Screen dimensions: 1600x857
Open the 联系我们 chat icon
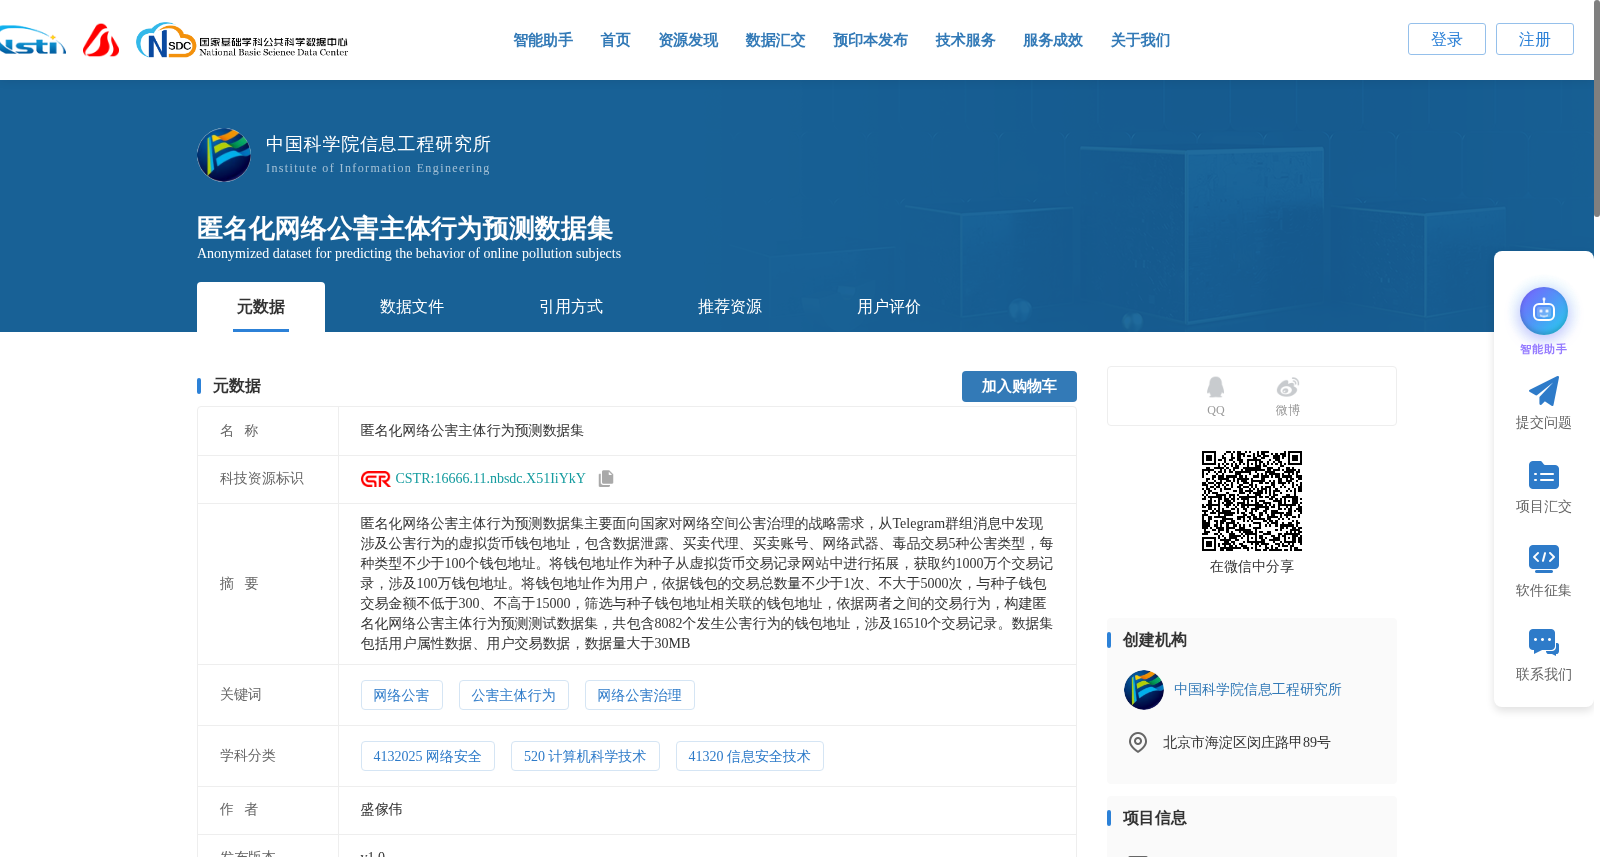[1543, 642]
